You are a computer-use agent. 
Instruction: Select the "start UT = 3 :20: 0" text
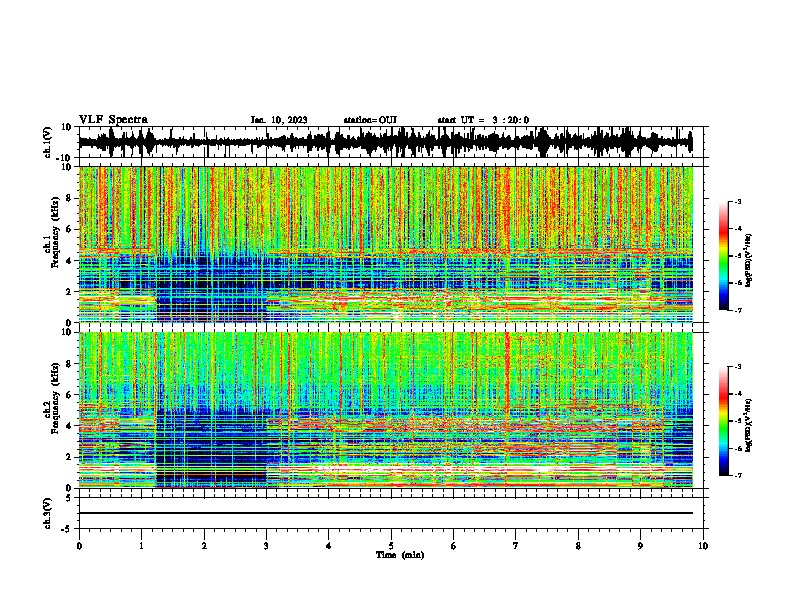pos(483,120)
